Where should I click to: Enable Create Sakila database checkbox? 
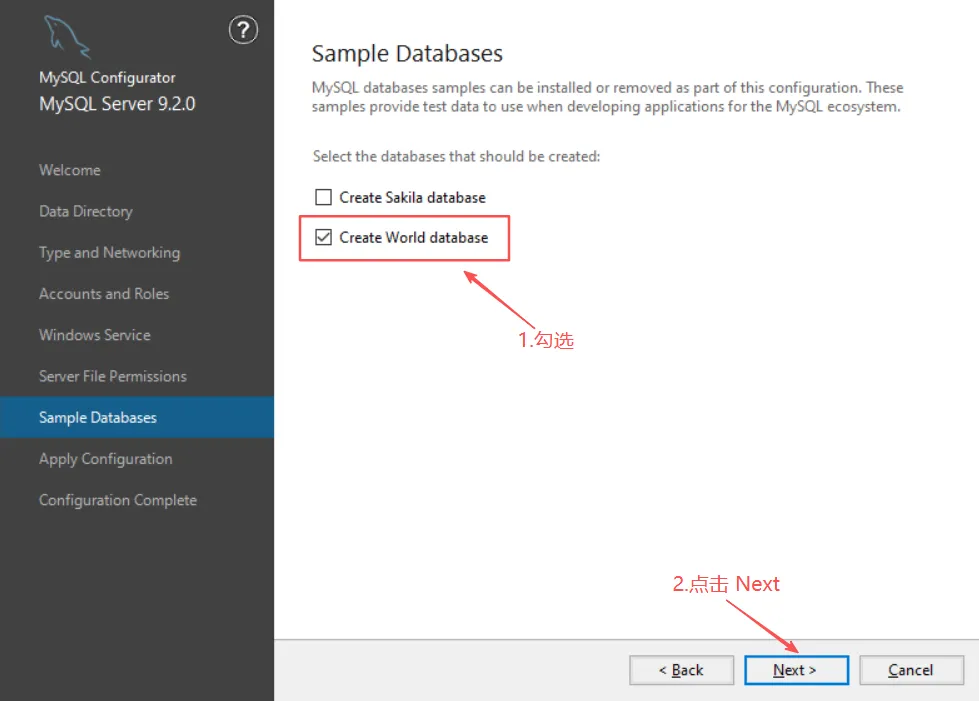[x=323, y=198]
